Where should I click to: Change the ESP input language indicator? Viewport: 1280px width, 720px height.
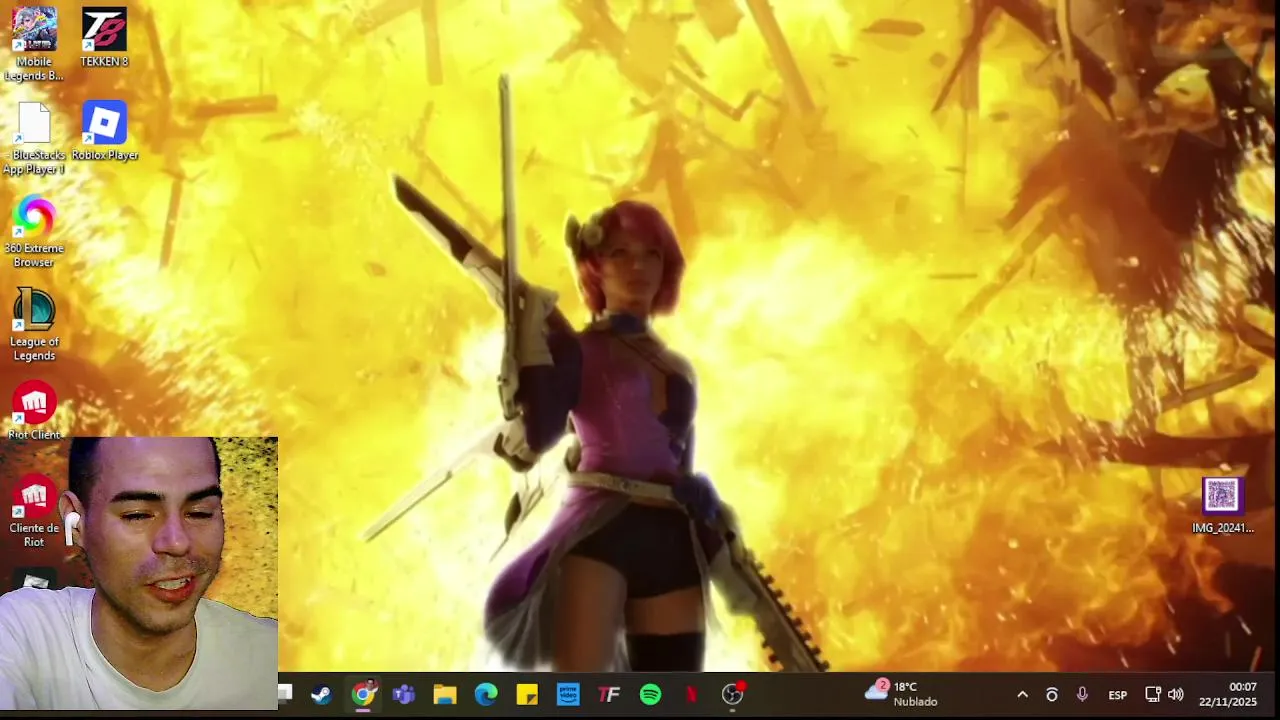coord(1118,695)
